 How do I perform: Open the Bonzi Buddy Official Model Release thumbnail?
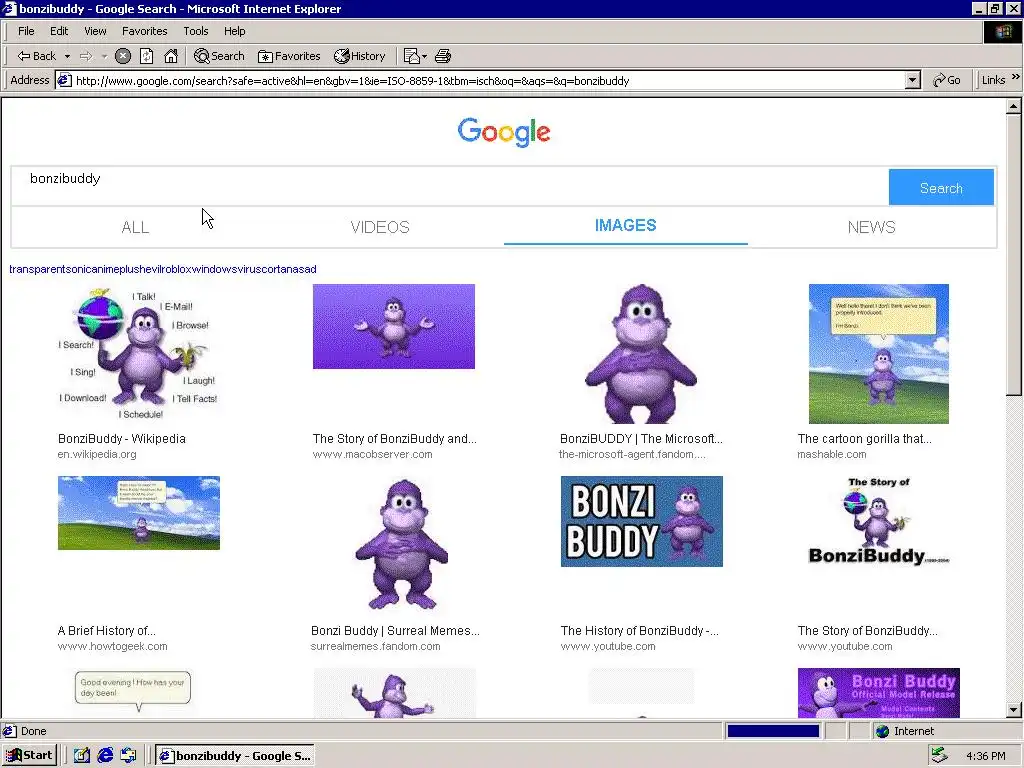878,692
